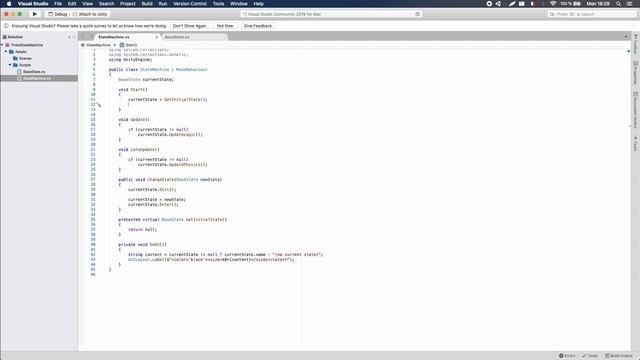Switch to the BaseState.cs tab
The height and width of the screenshot is (360, 640).
click(177, 37)
